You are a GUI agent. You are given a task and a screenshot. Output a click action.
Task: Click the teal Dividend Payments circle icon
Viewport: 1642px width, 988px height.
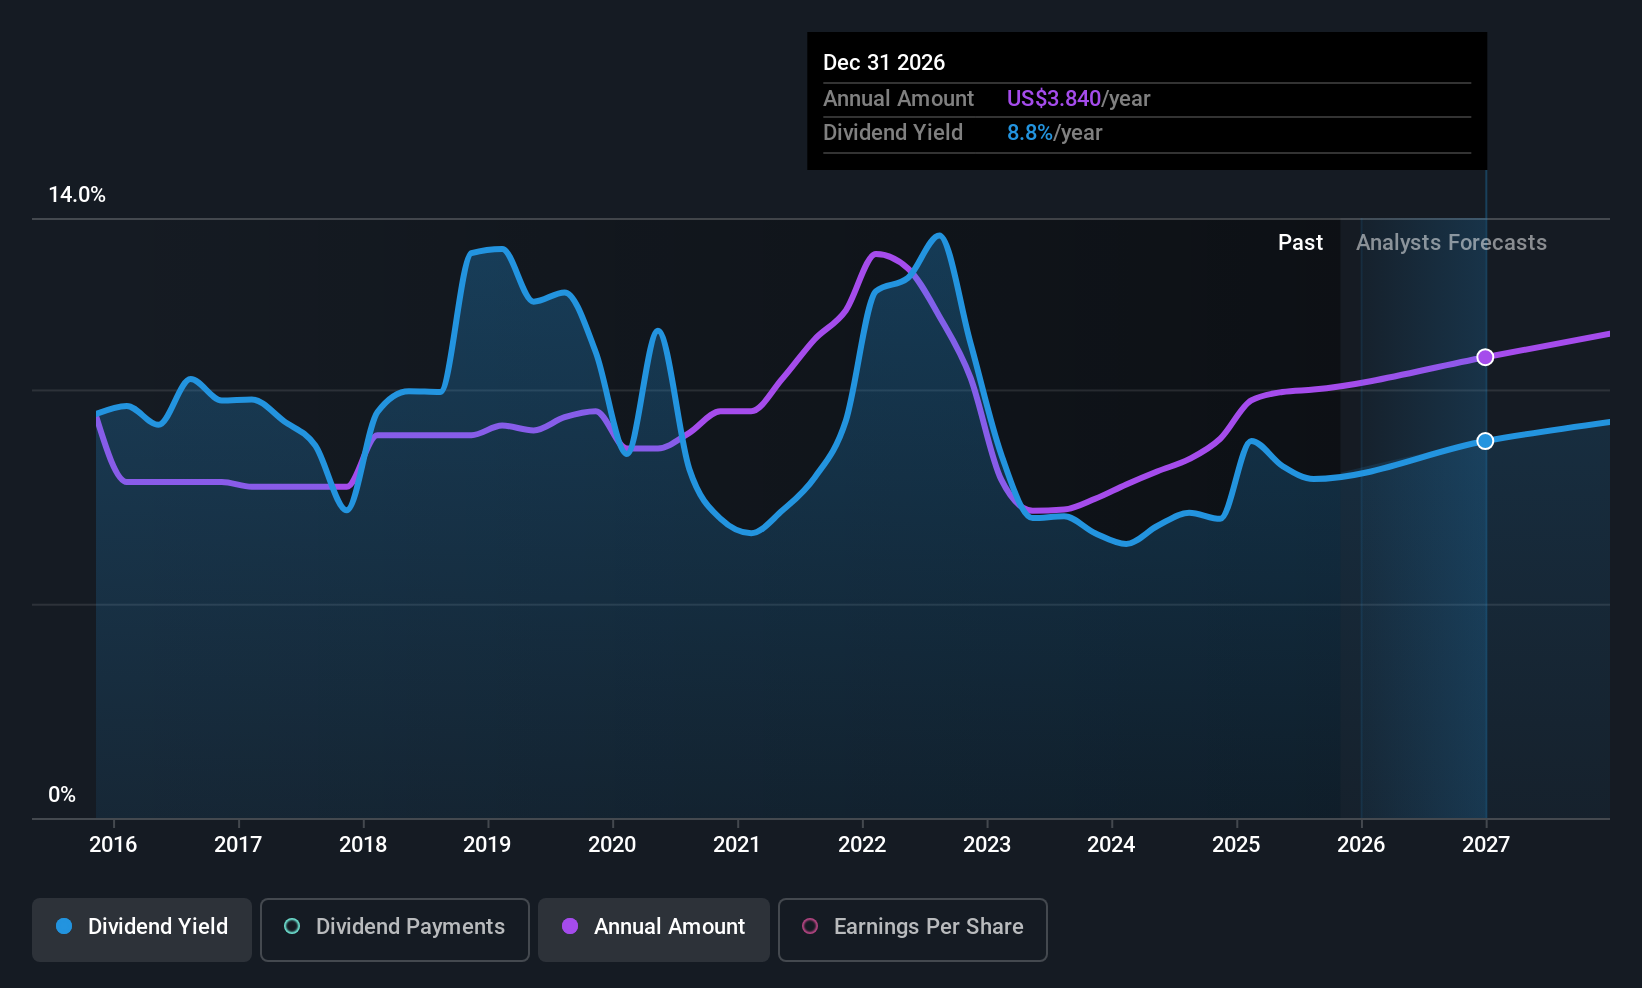tap(292, 926)
